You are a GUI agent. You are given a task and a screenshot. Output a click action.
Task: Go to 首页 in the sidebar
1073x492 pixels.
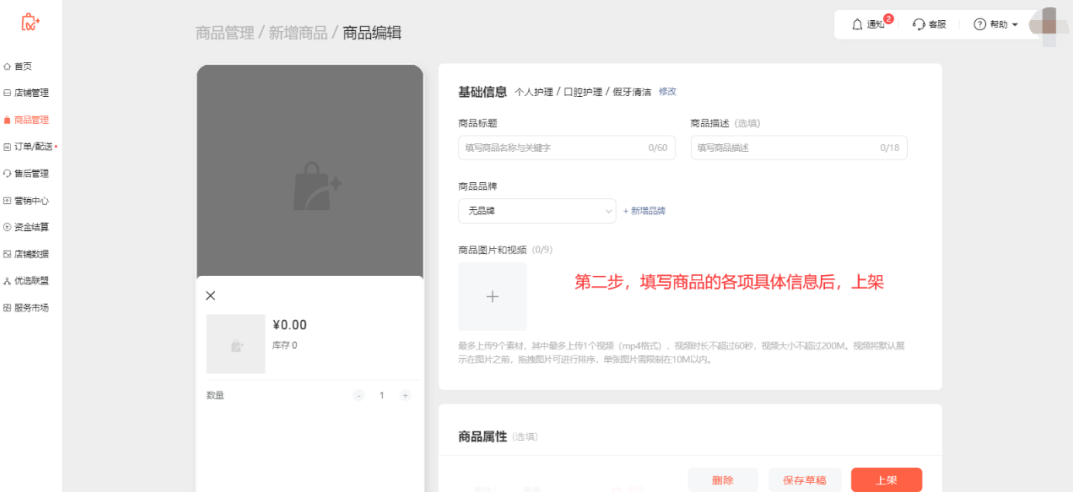18,66
